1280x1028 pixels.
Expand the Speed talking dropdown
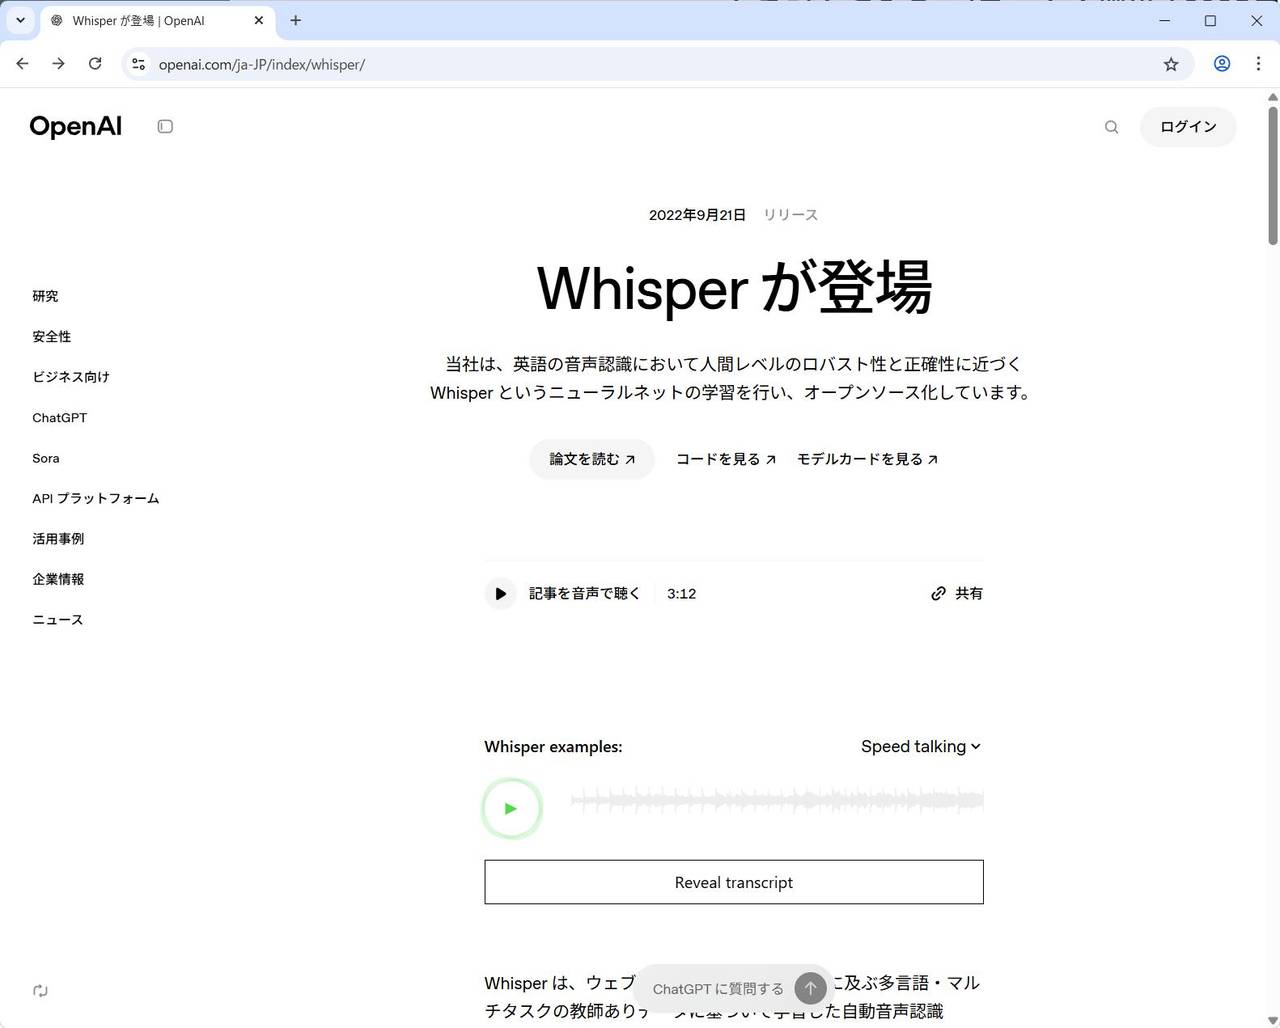coord(921,747)
